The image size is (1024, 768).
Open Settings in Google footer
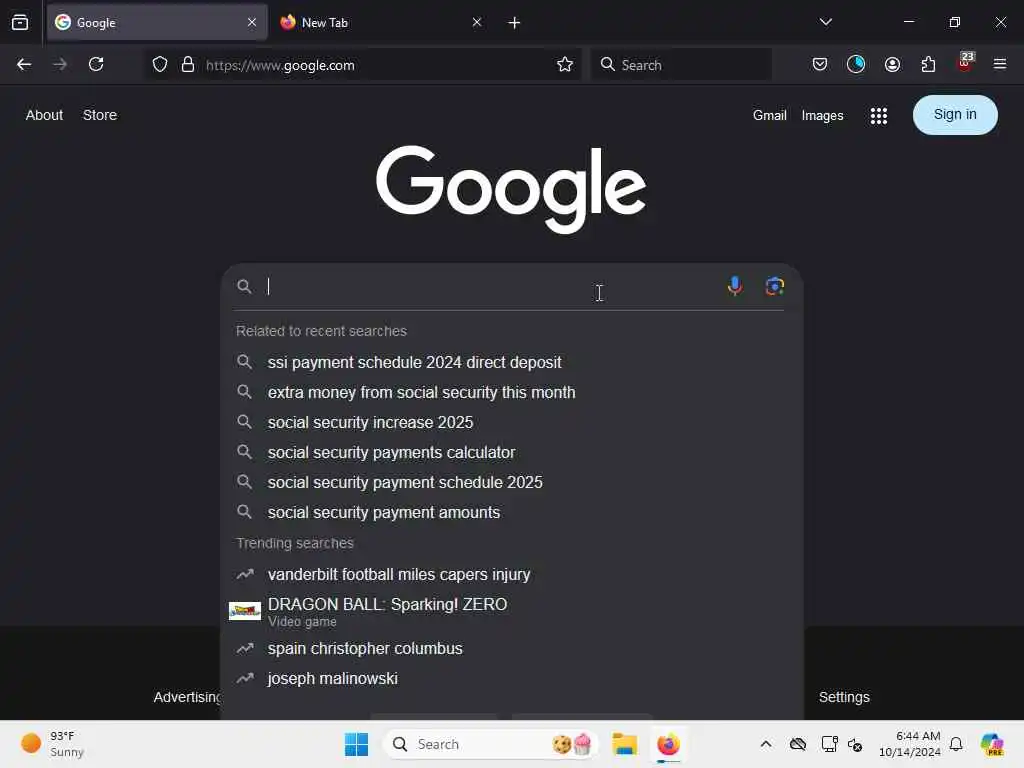click(844, 697)
